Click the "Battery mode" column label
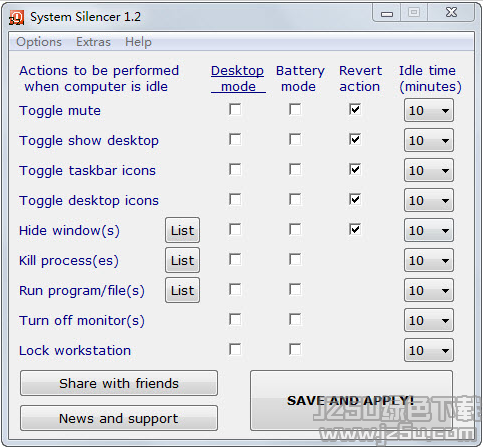The image size is (483, 447). (300, 79)
